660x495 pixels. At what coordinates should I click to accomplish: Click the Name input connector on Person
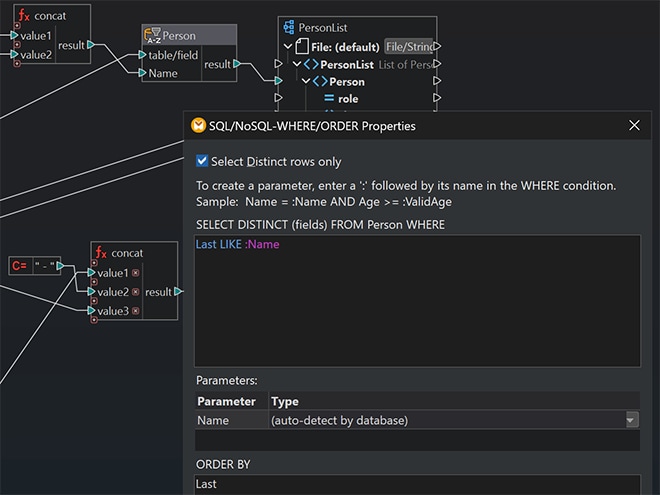(143, 73)
